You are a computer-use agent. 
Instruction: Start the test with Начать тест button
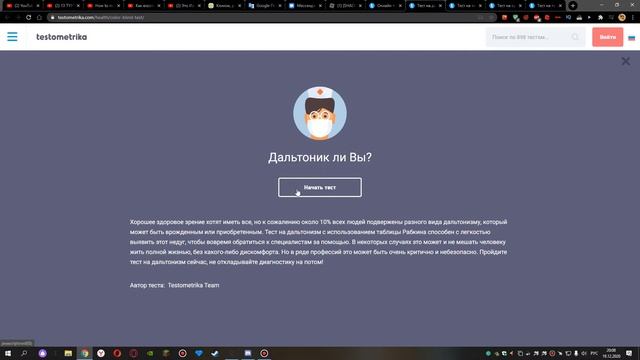tap(320, 187)
